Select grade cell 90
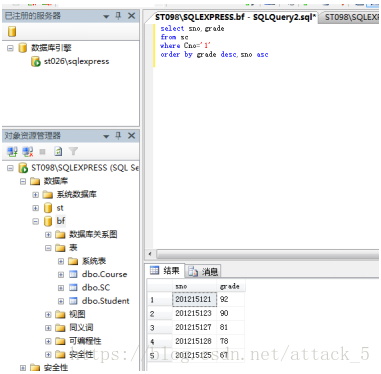The height and width of the screenshot is (374, 381). [x=231, y=313]
